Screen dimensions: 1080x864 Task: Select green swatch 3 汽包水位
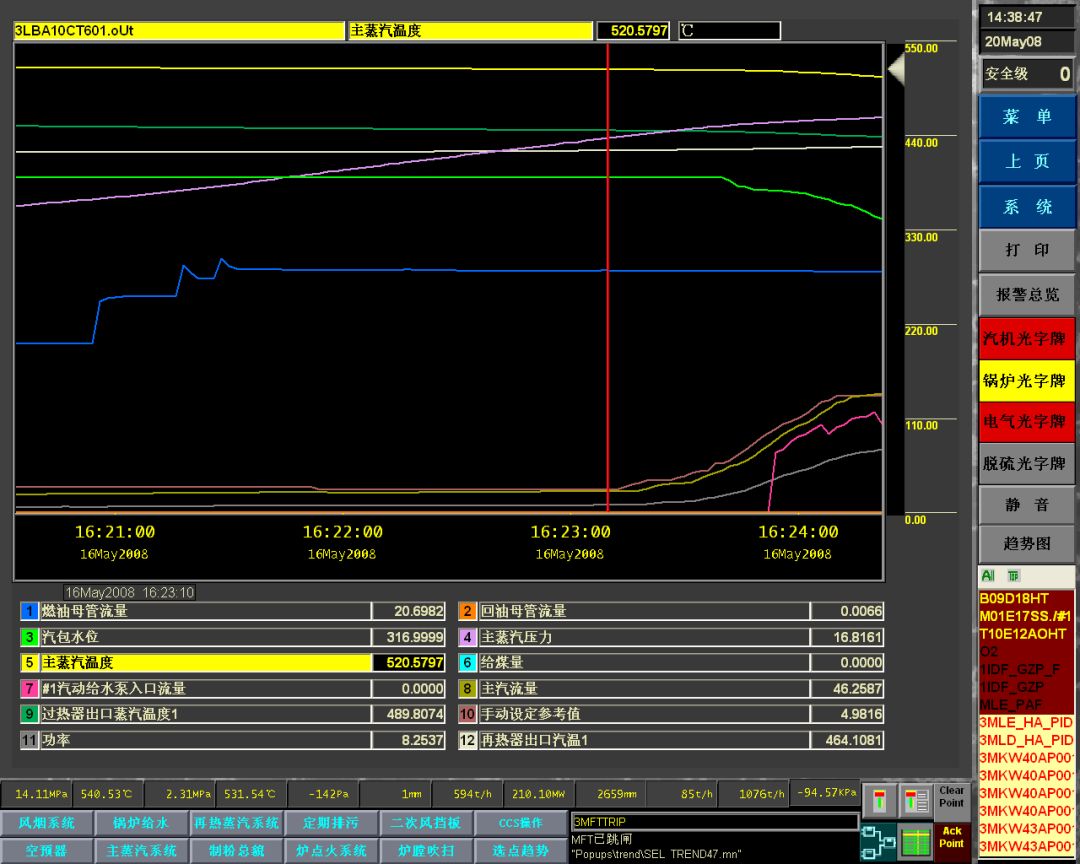[x=30, y=637]
